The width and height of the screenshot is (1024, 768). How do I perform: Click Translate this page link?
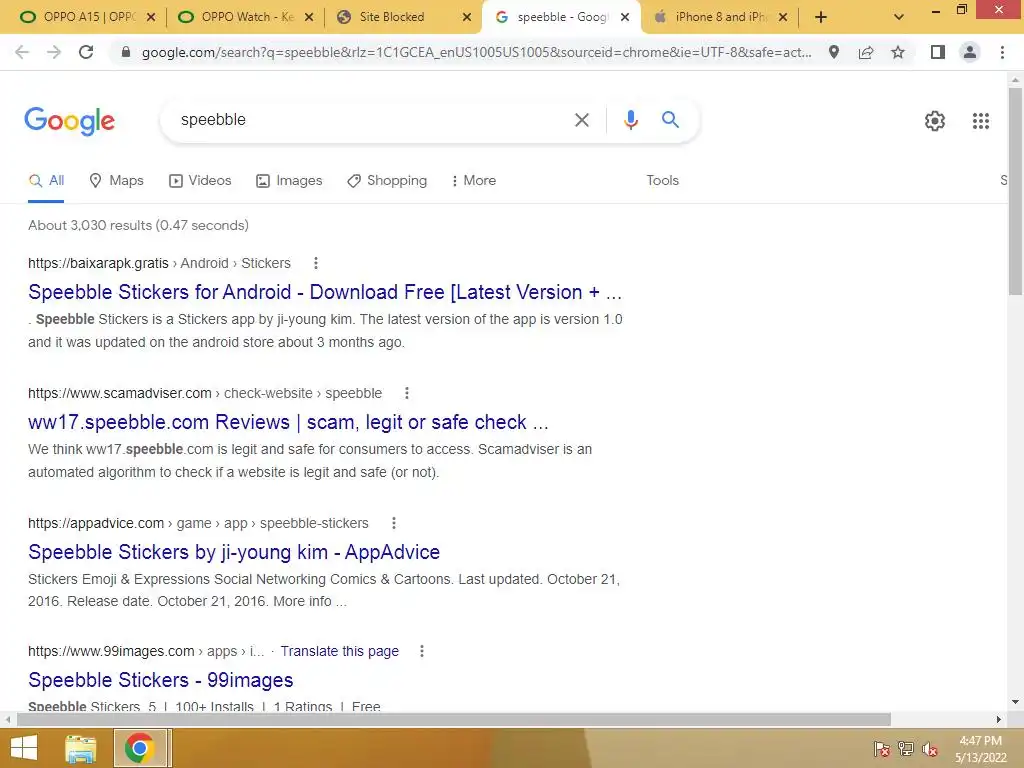tap(340, 651)
